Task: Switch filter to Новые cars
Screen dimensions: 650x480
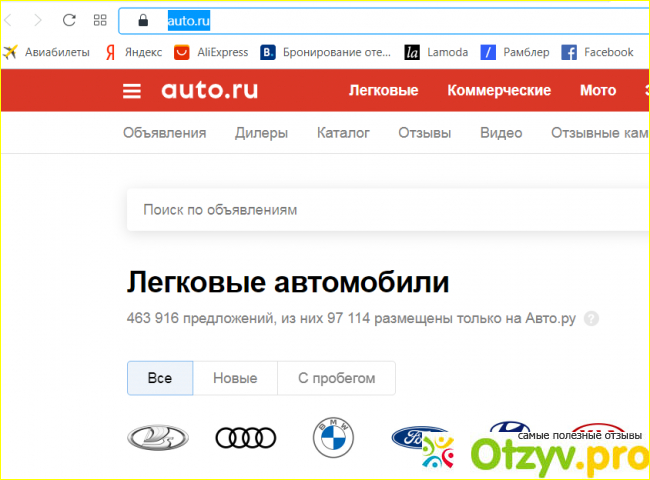Action: (235, 378)
